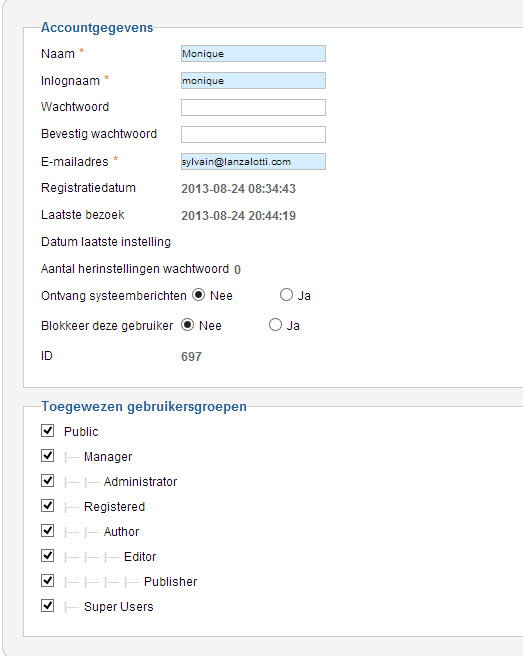The height and width of the screenshot is (656, 523).
Task: Click the Naam input field
Action: (x=253, y=54)
